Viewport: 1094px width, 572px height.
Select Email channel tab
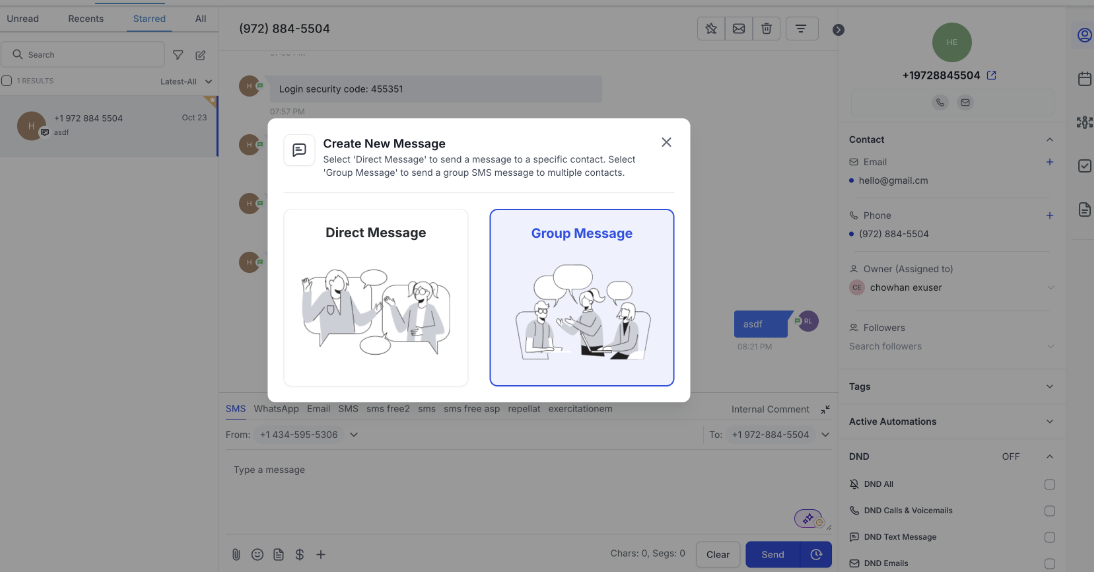pos(319,409)
